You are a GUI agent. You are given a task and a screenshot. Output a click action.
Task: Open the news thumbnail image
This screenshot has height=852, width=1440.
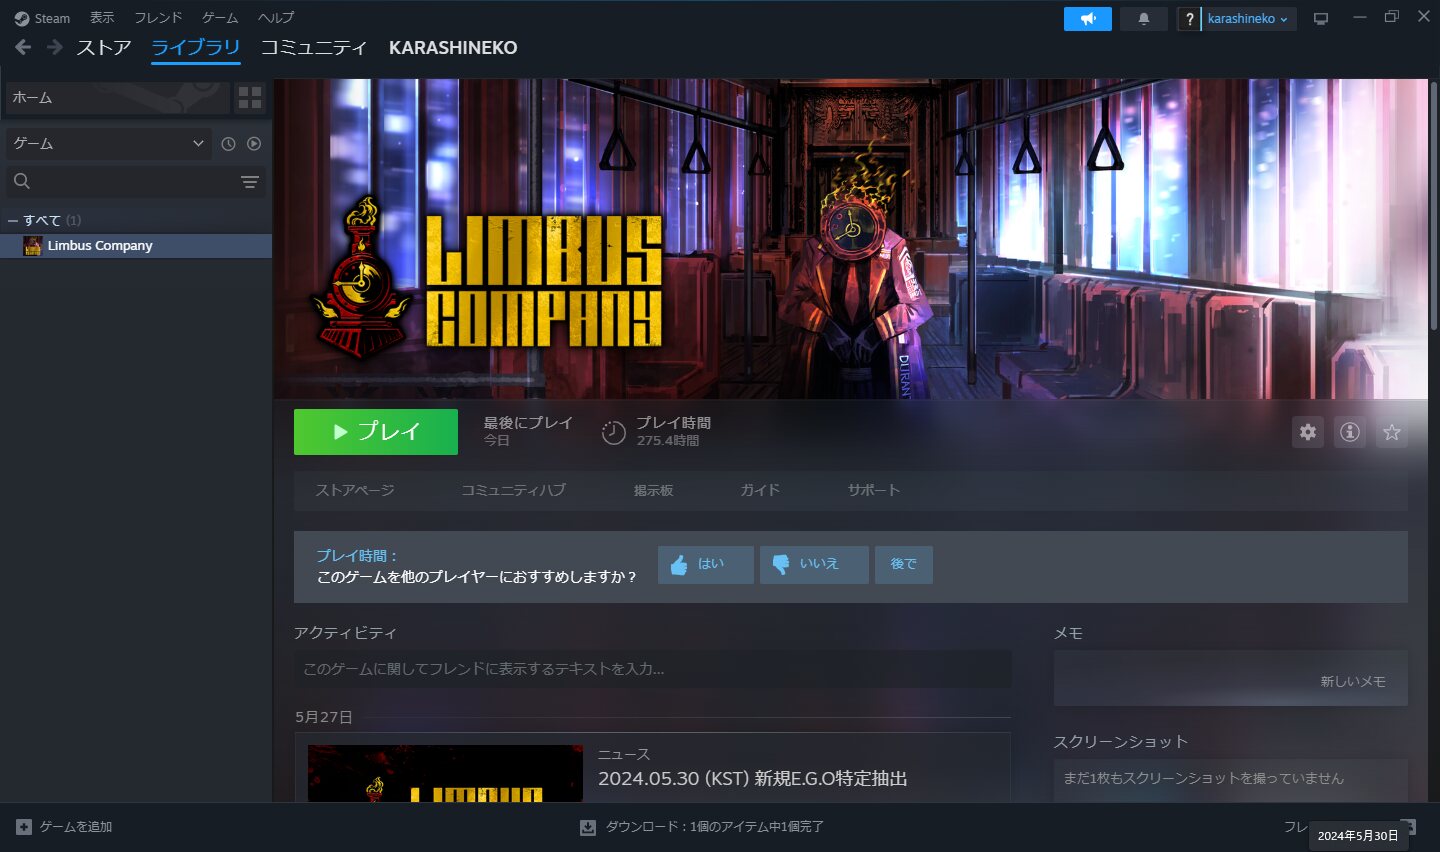point(445,773)
